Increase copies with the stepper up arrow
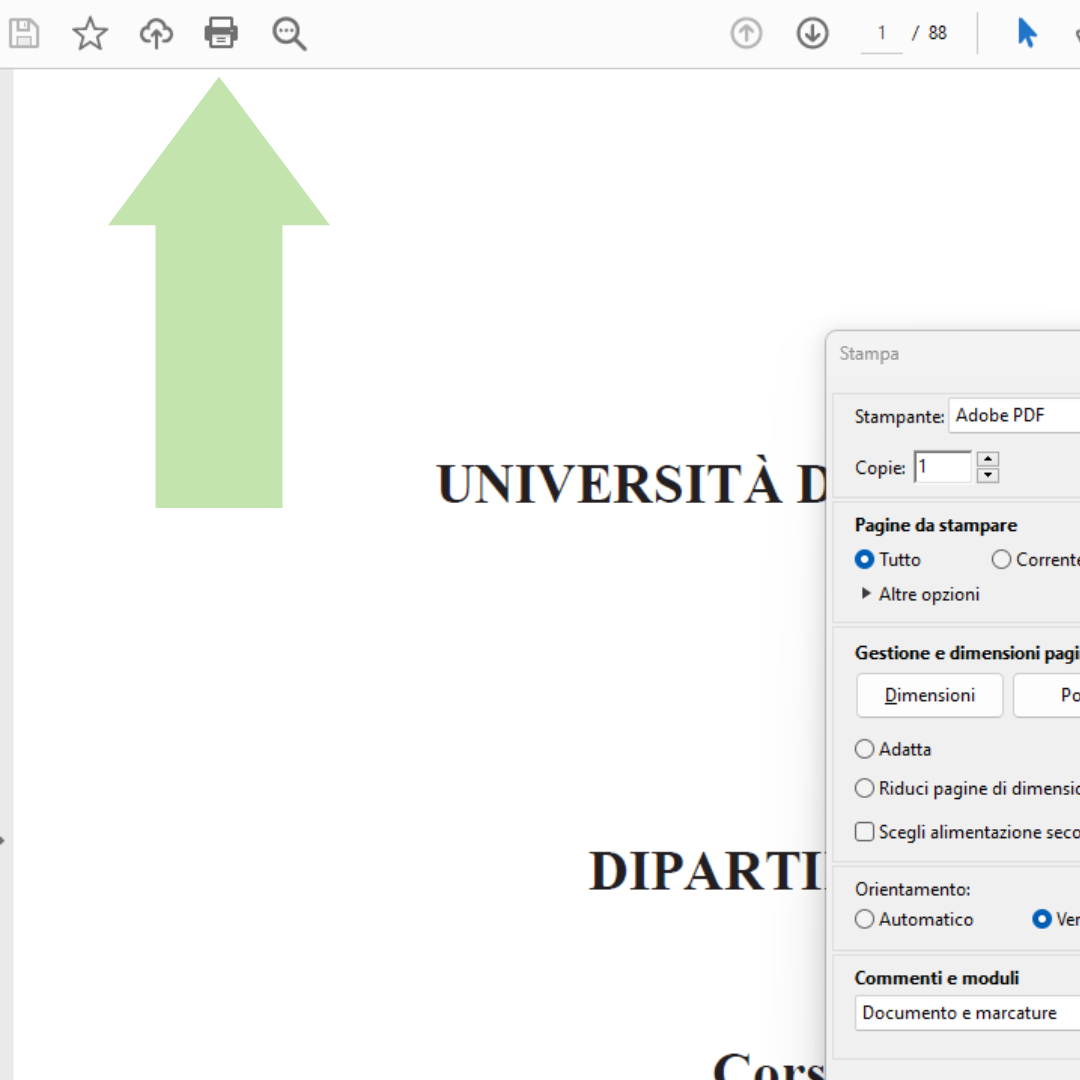The height and width of the screenshot is (1080, 1080). click(x=988, y=460)
